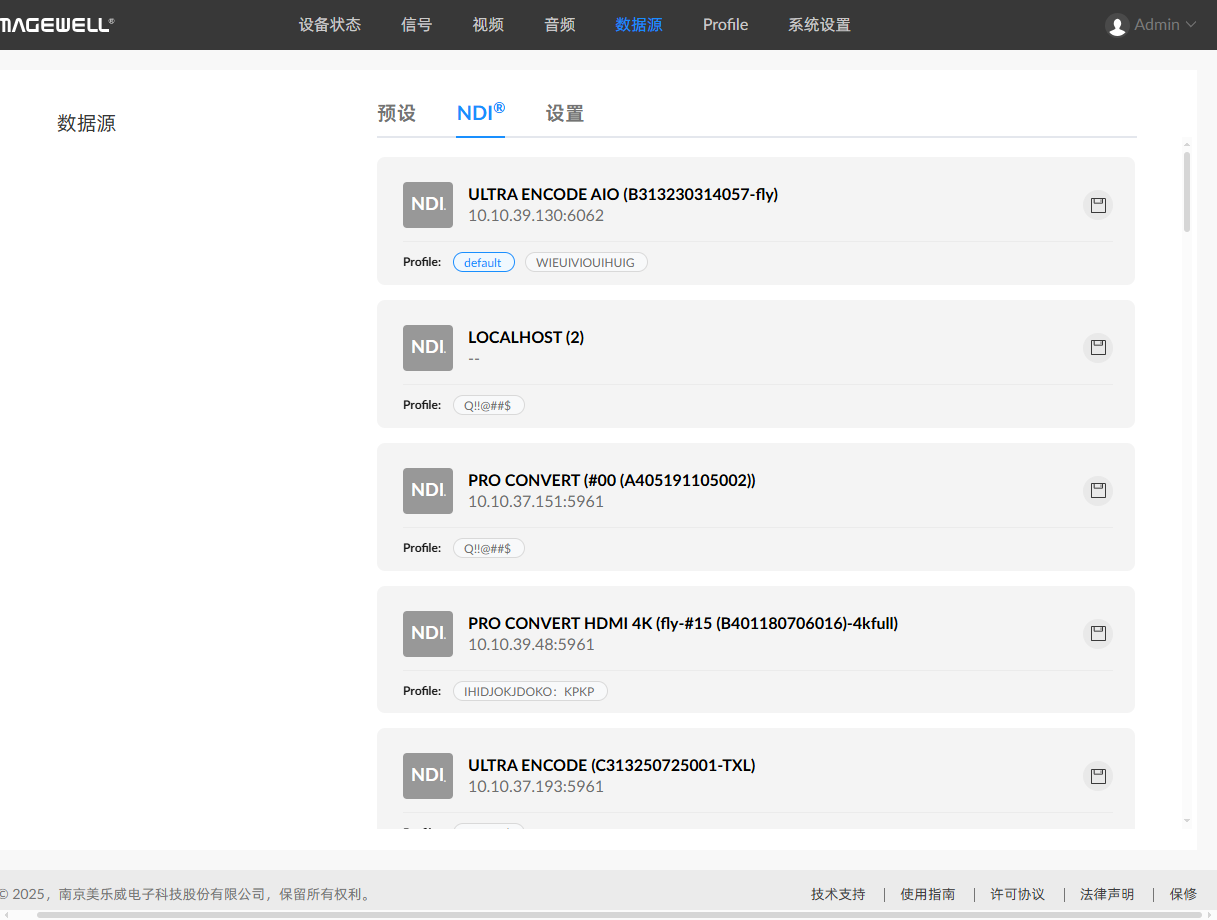This screenshot has height=920, width=1217.
Task: Click NDI logo of LOCALHOST (2) entry
Action: [x=428, y=347]
